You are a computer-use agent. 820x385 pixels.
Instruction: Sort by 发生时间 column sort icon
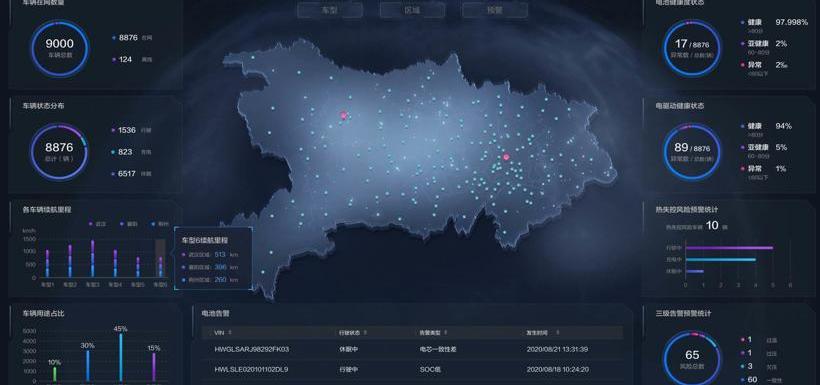(557, 332)
